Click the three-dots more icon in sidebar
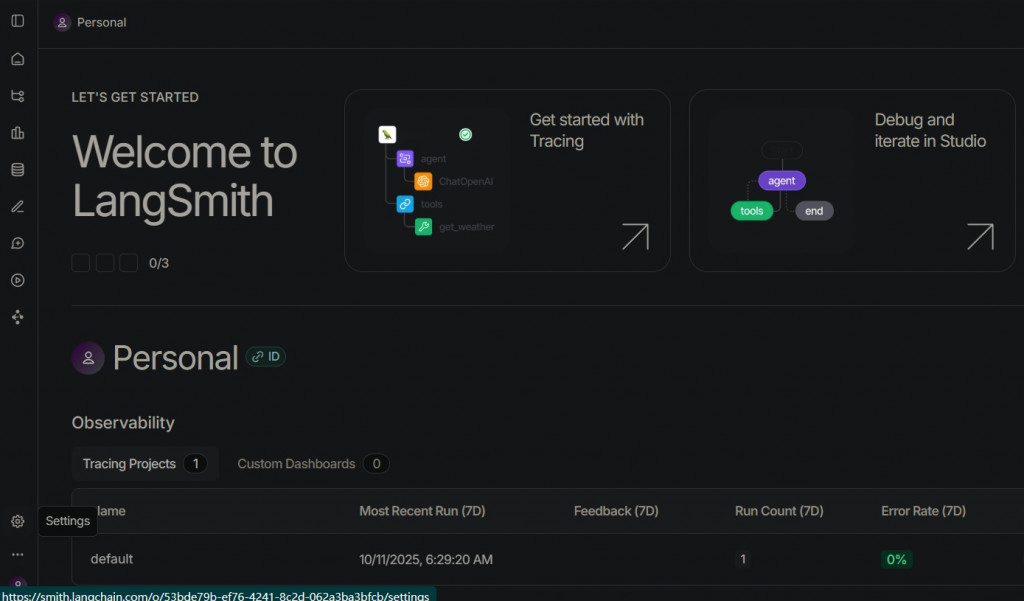This screenshot has width=1024, height=601. 18,555
